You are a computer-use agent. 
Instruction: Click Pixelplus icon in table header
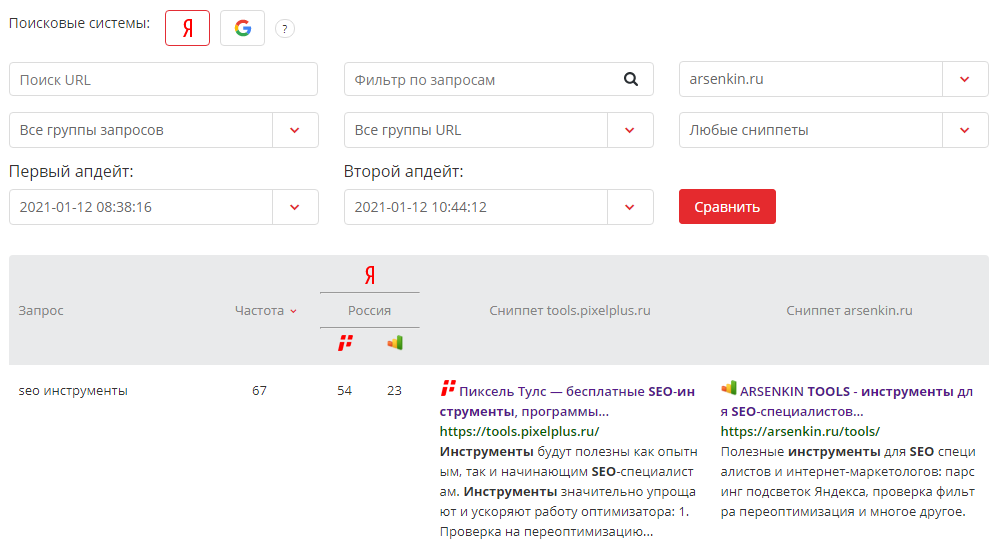click(345, 343)
